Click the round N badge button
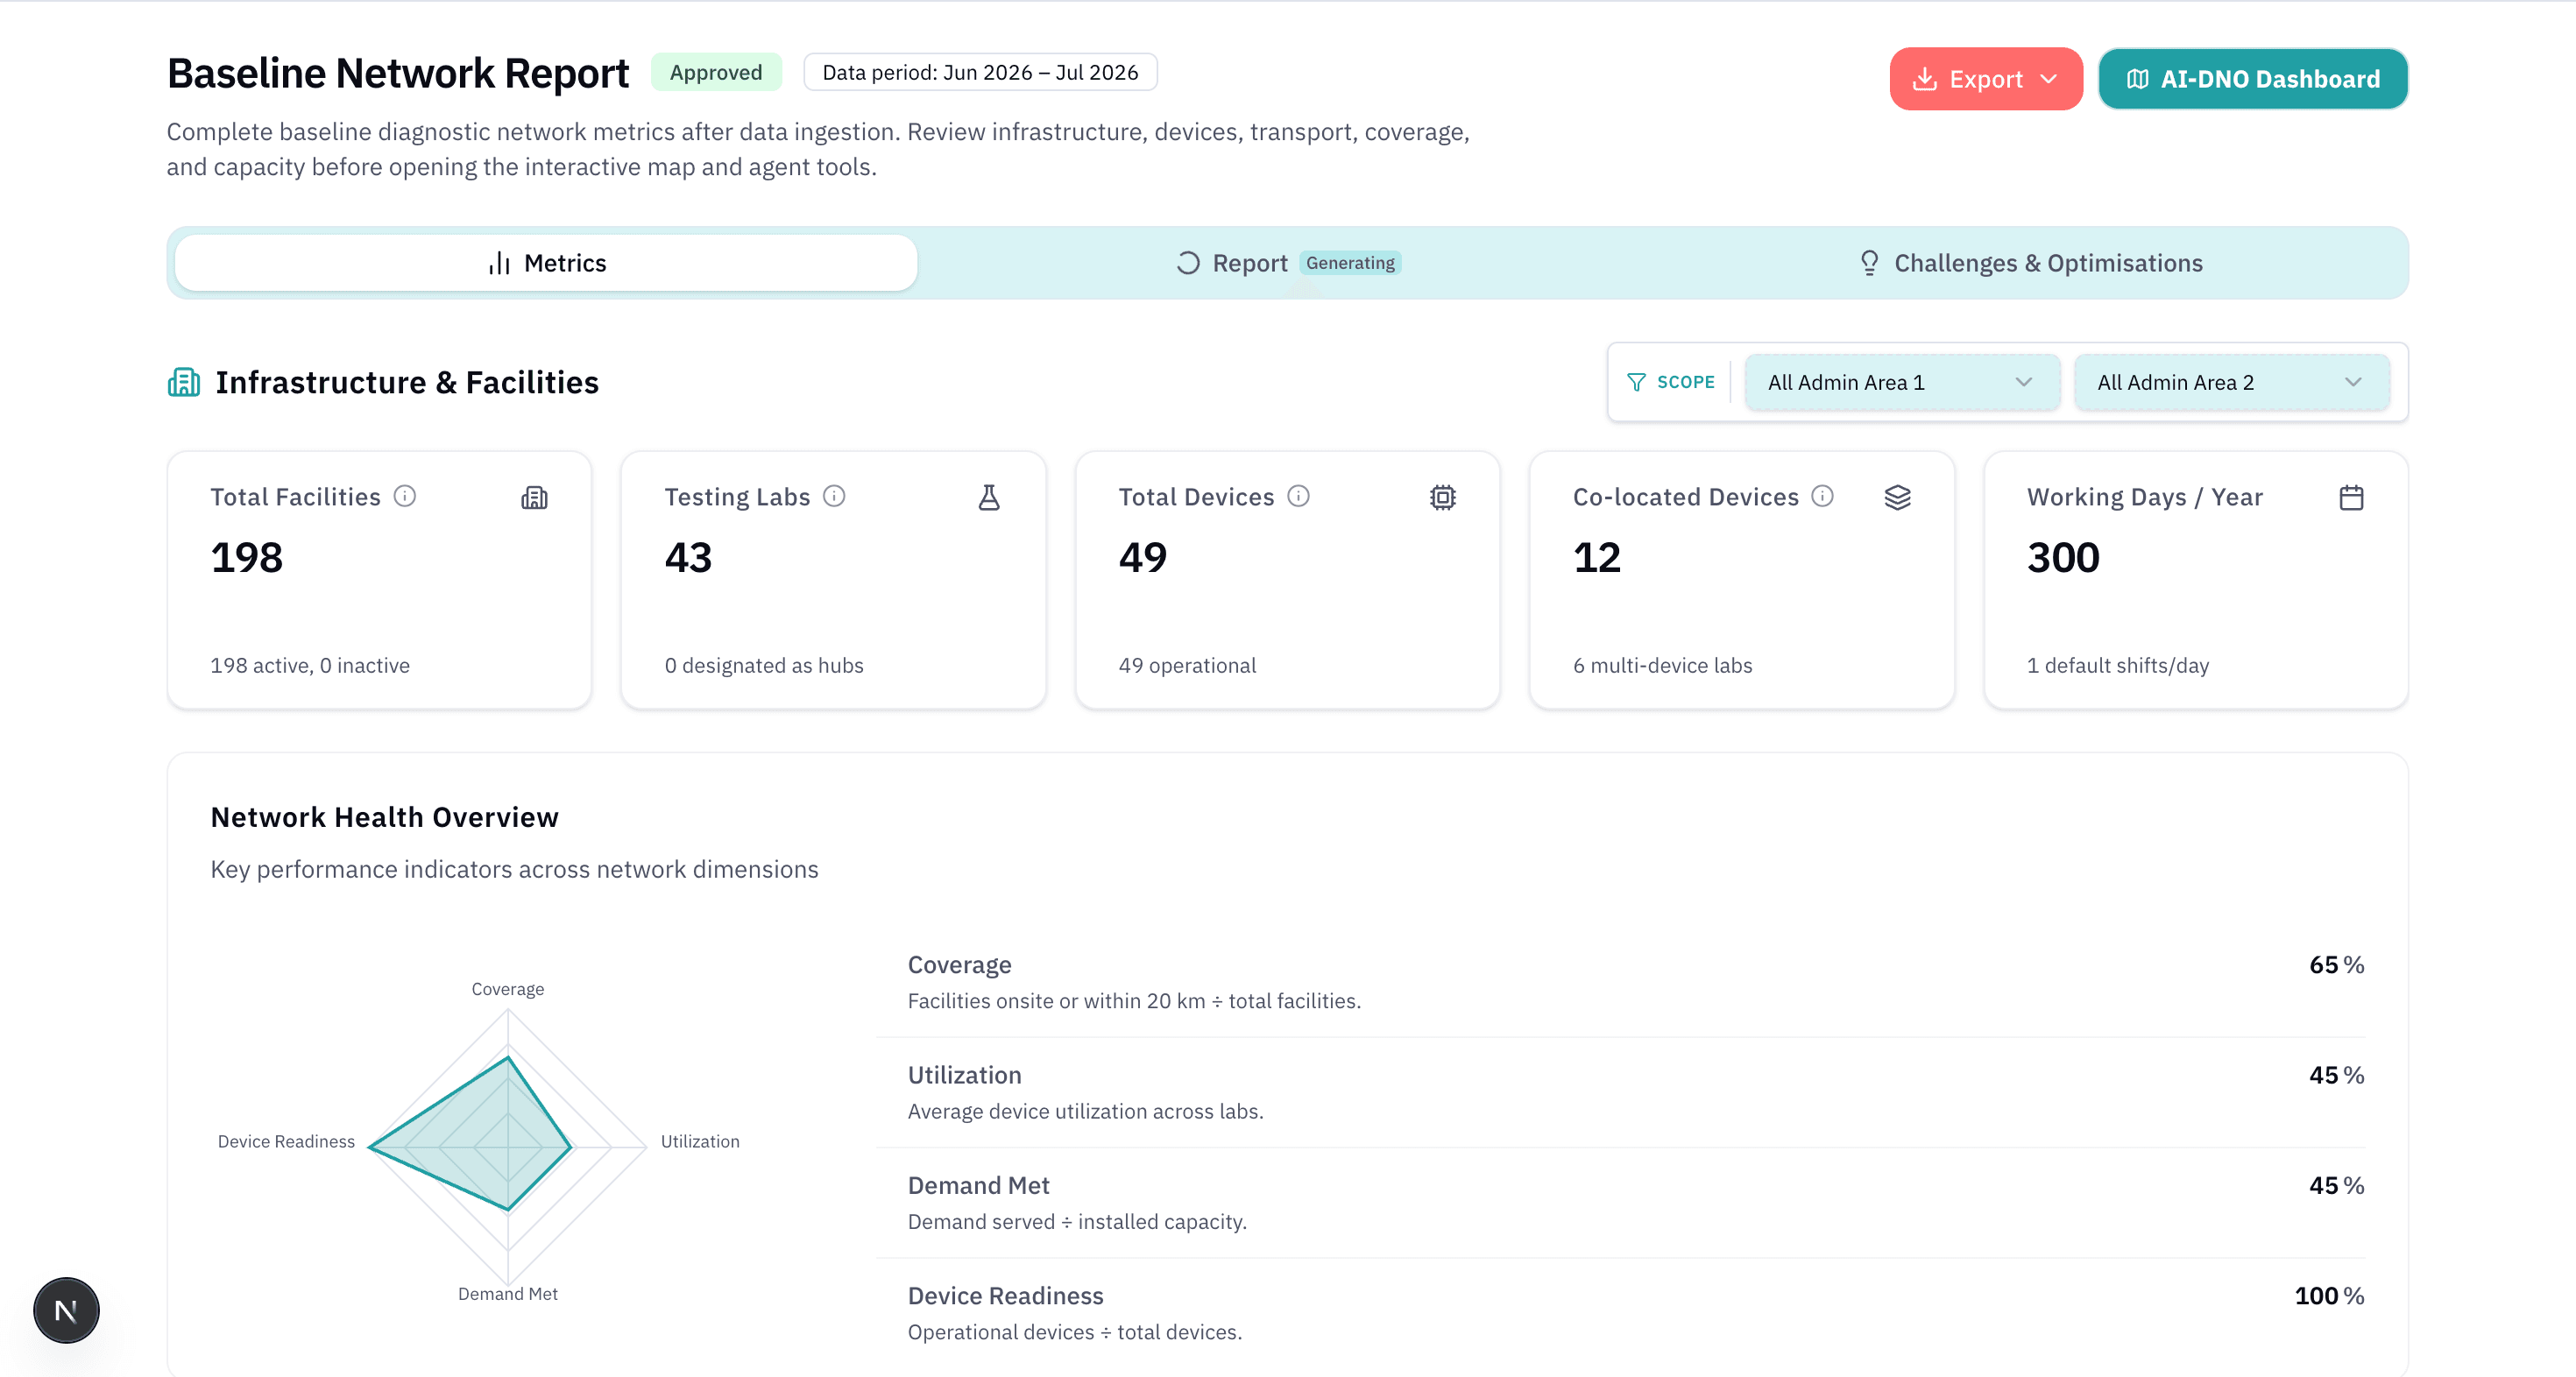This screenshot has height=1377, width=2576. [66, 1310]
